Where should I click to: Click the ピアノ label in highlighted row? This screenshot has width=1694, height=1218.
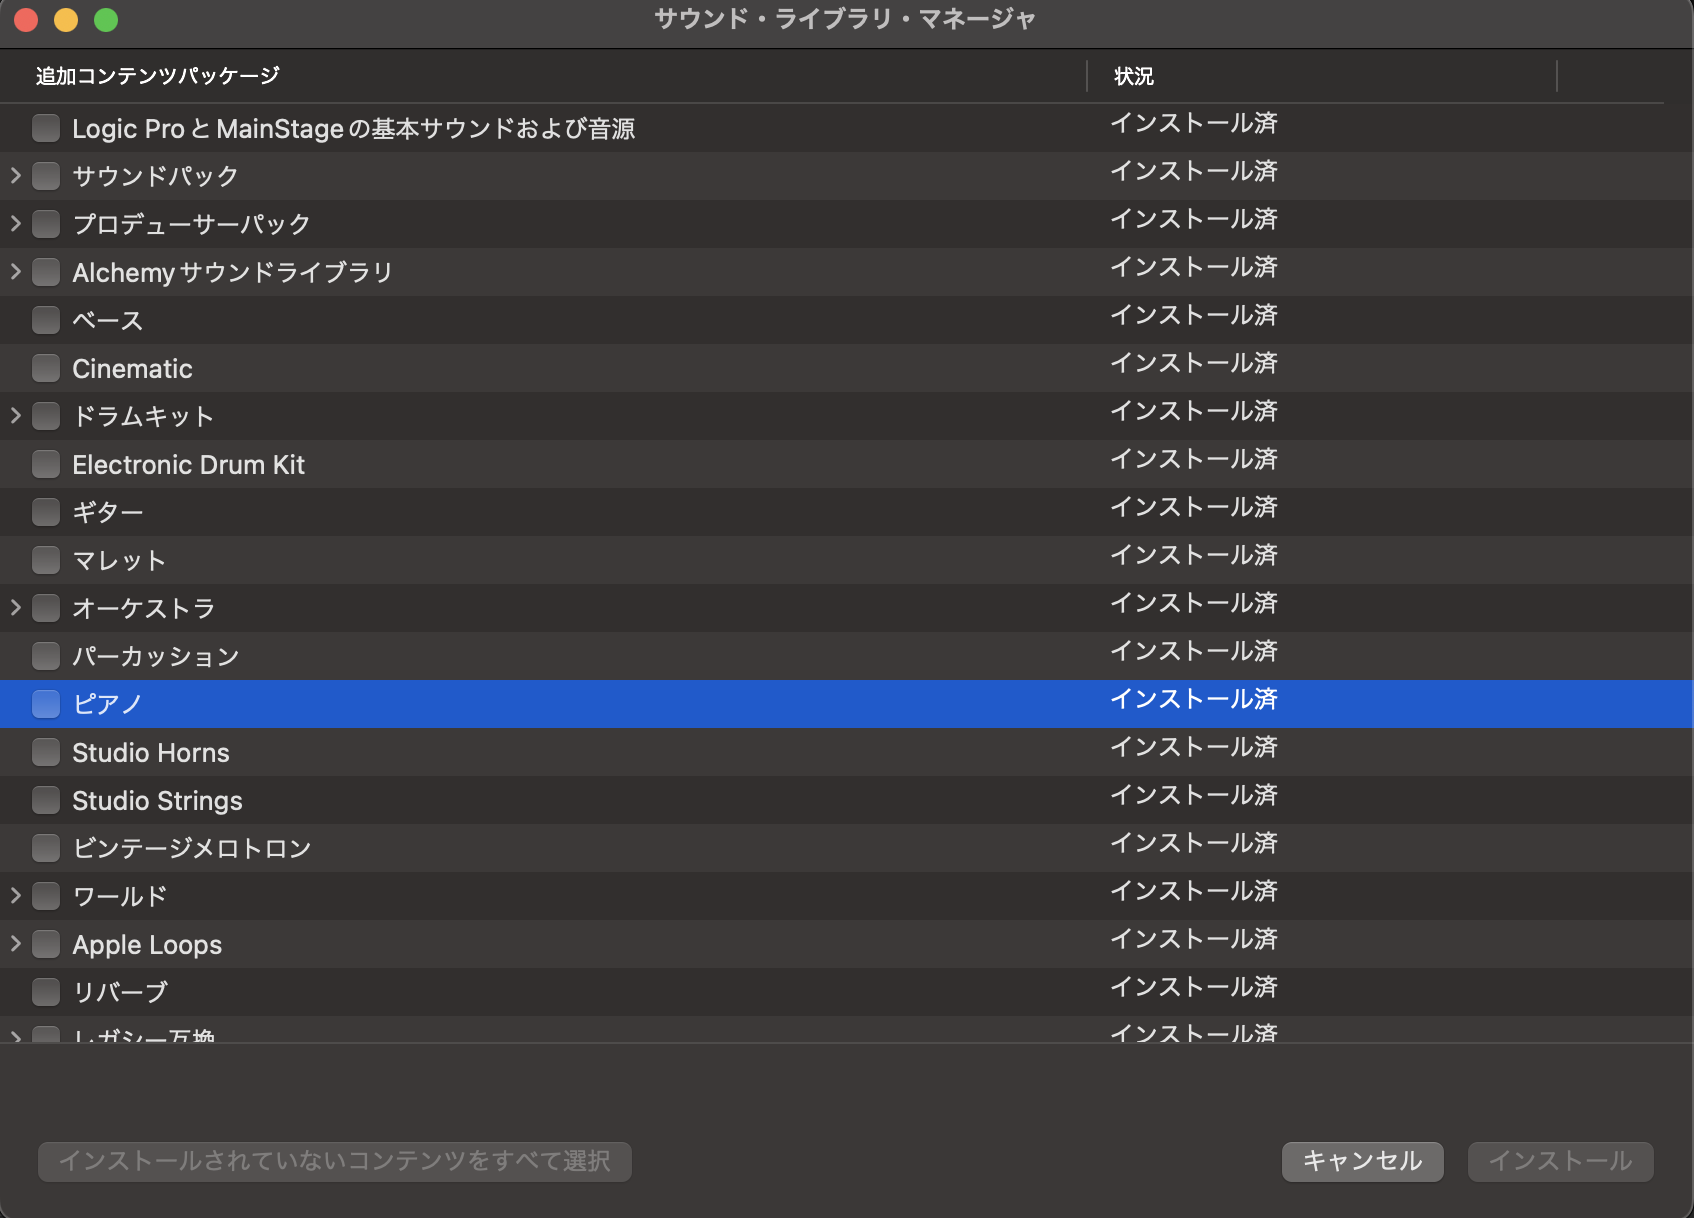point(108,705)
